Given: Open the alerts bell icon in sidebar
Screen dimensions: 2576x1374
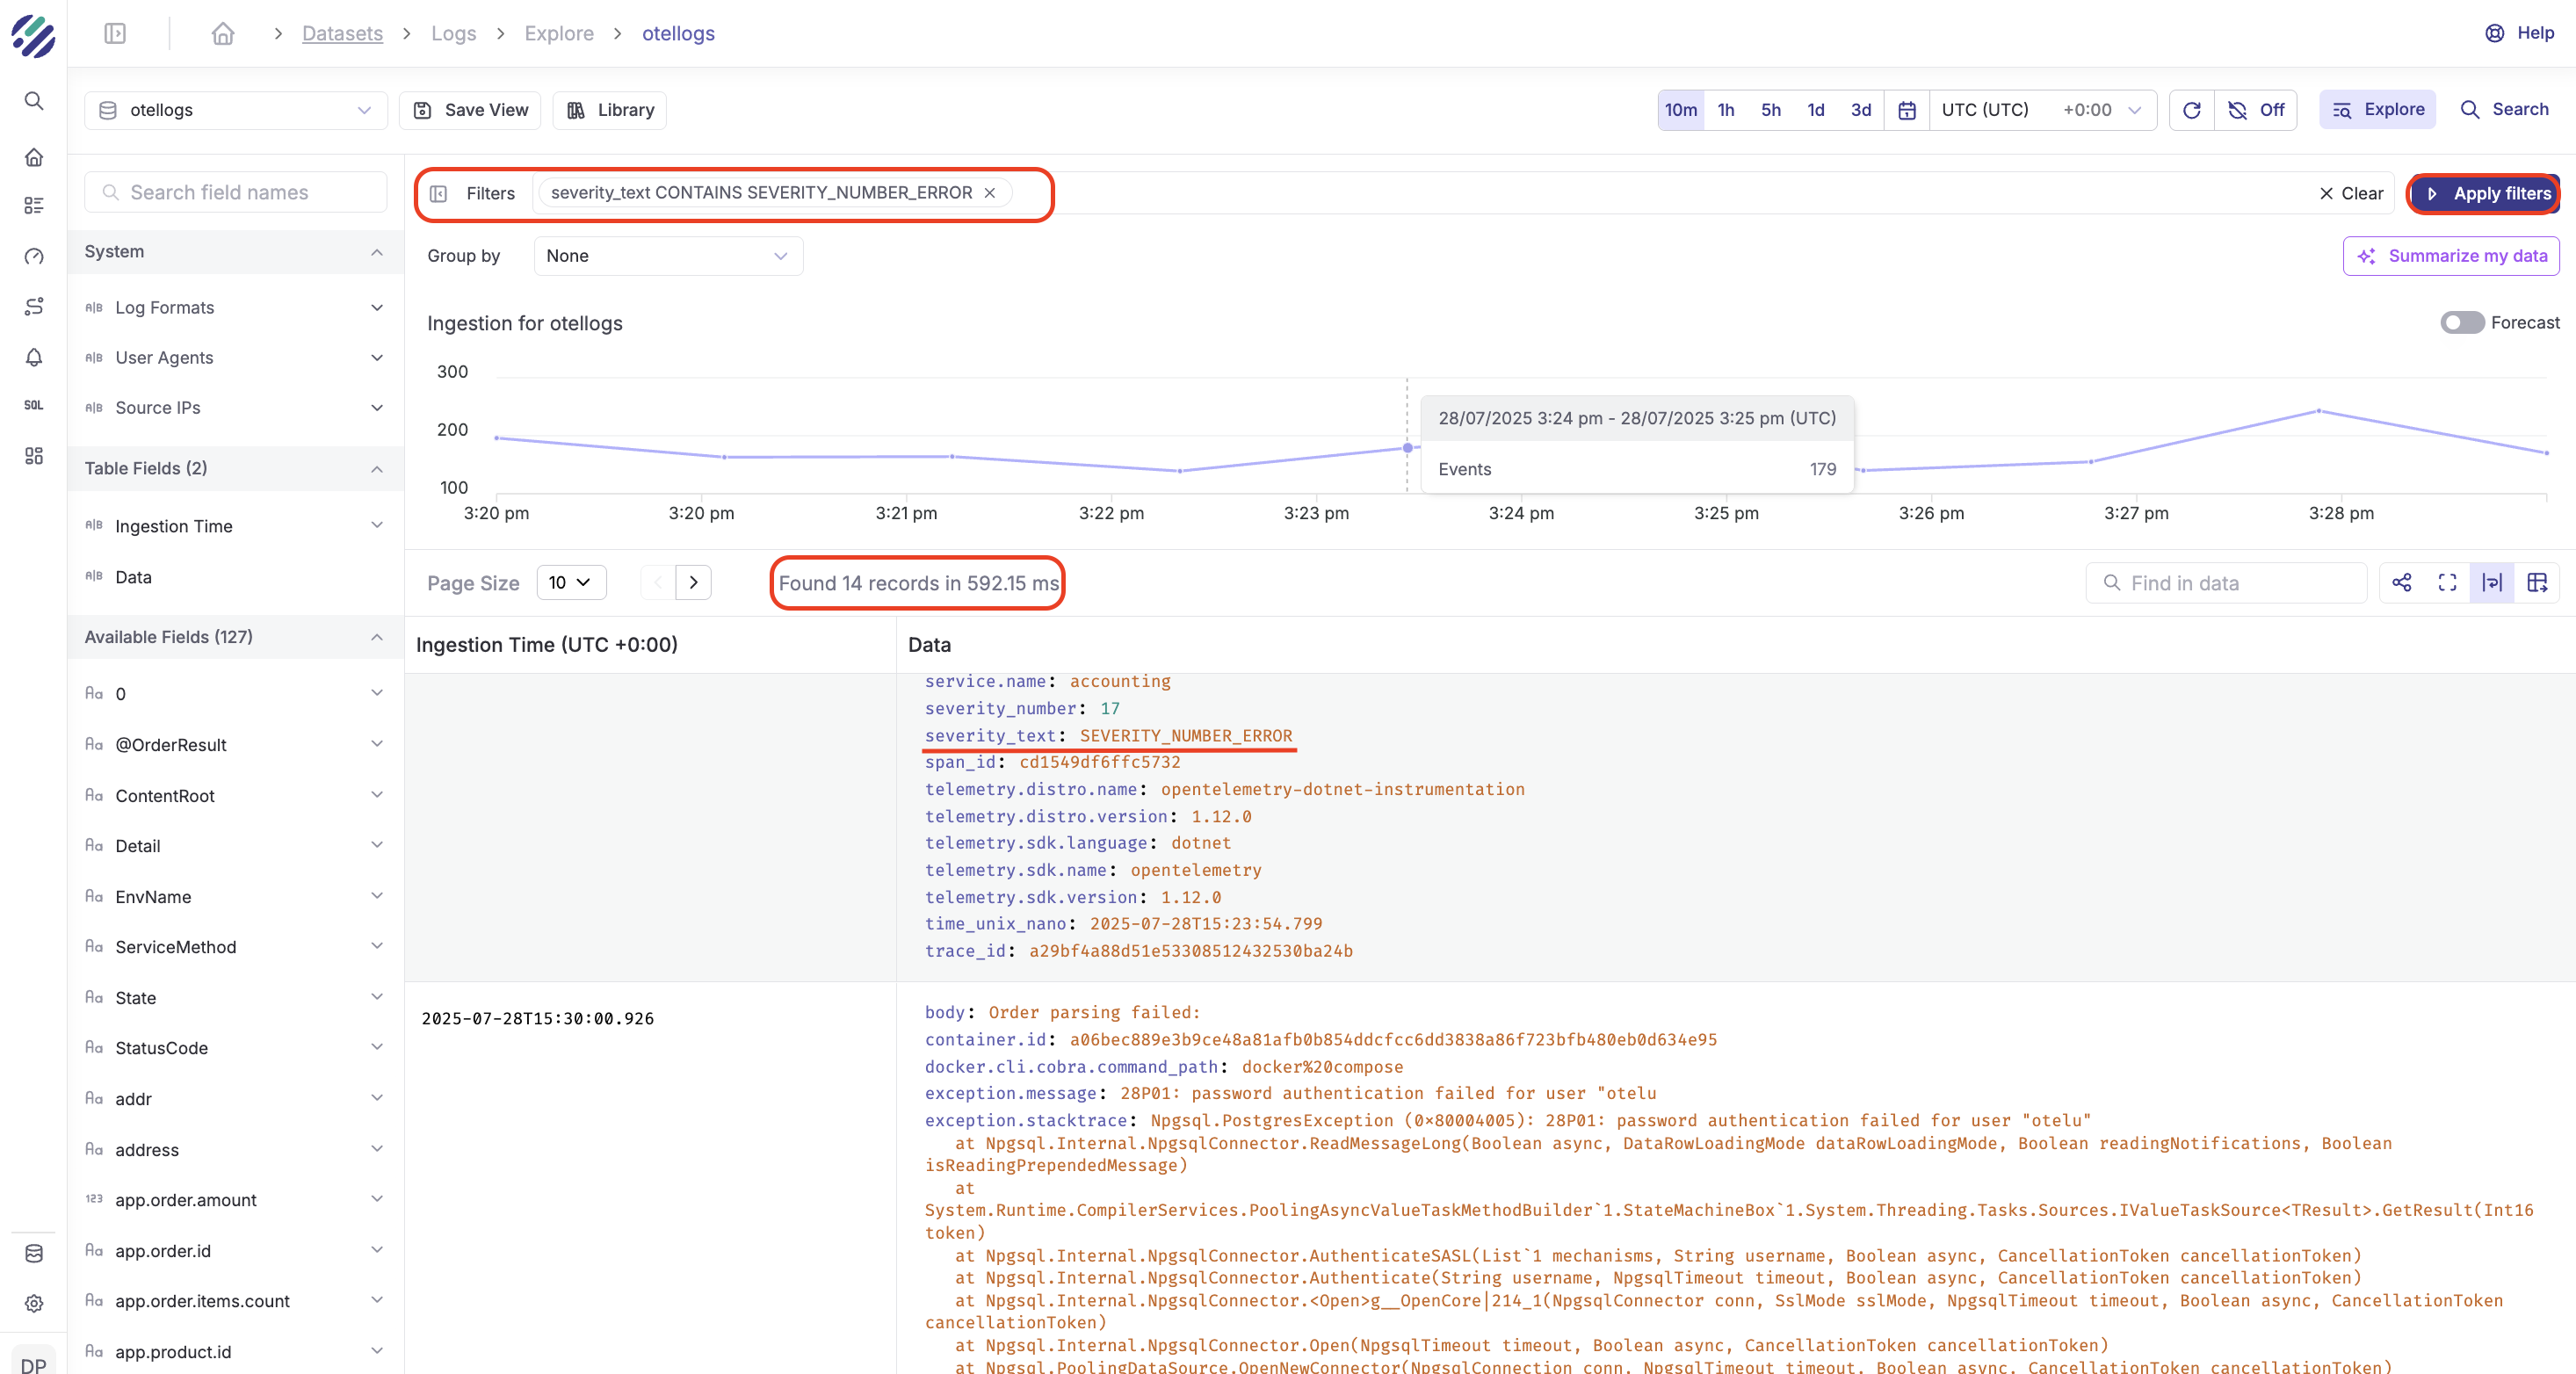Looking at the screenshot, I should (34, 357).
